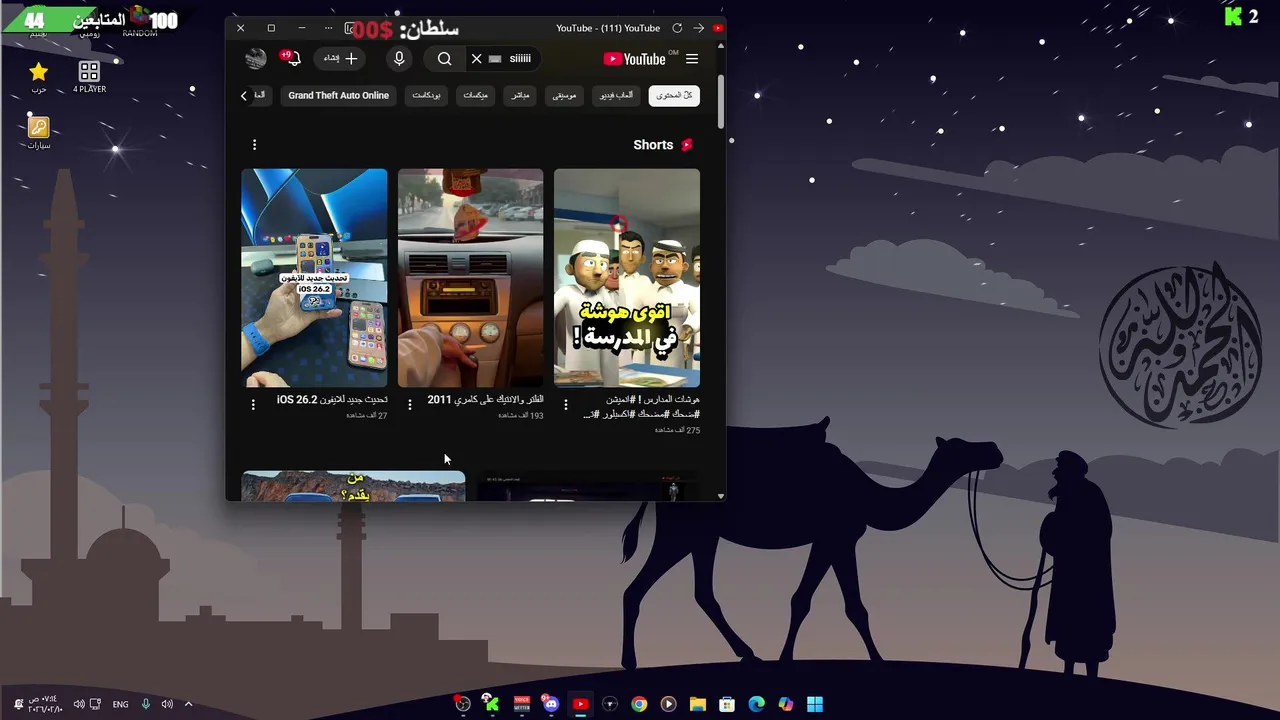
Task: Open Voicemeeter from the taskbar
Action: coord(521,704)
